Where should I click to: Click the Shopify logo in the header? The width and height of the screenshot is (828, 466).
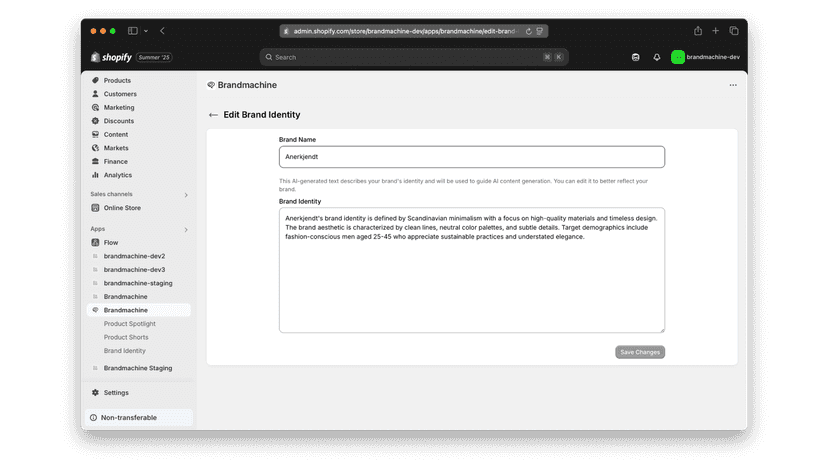point(111,57)
